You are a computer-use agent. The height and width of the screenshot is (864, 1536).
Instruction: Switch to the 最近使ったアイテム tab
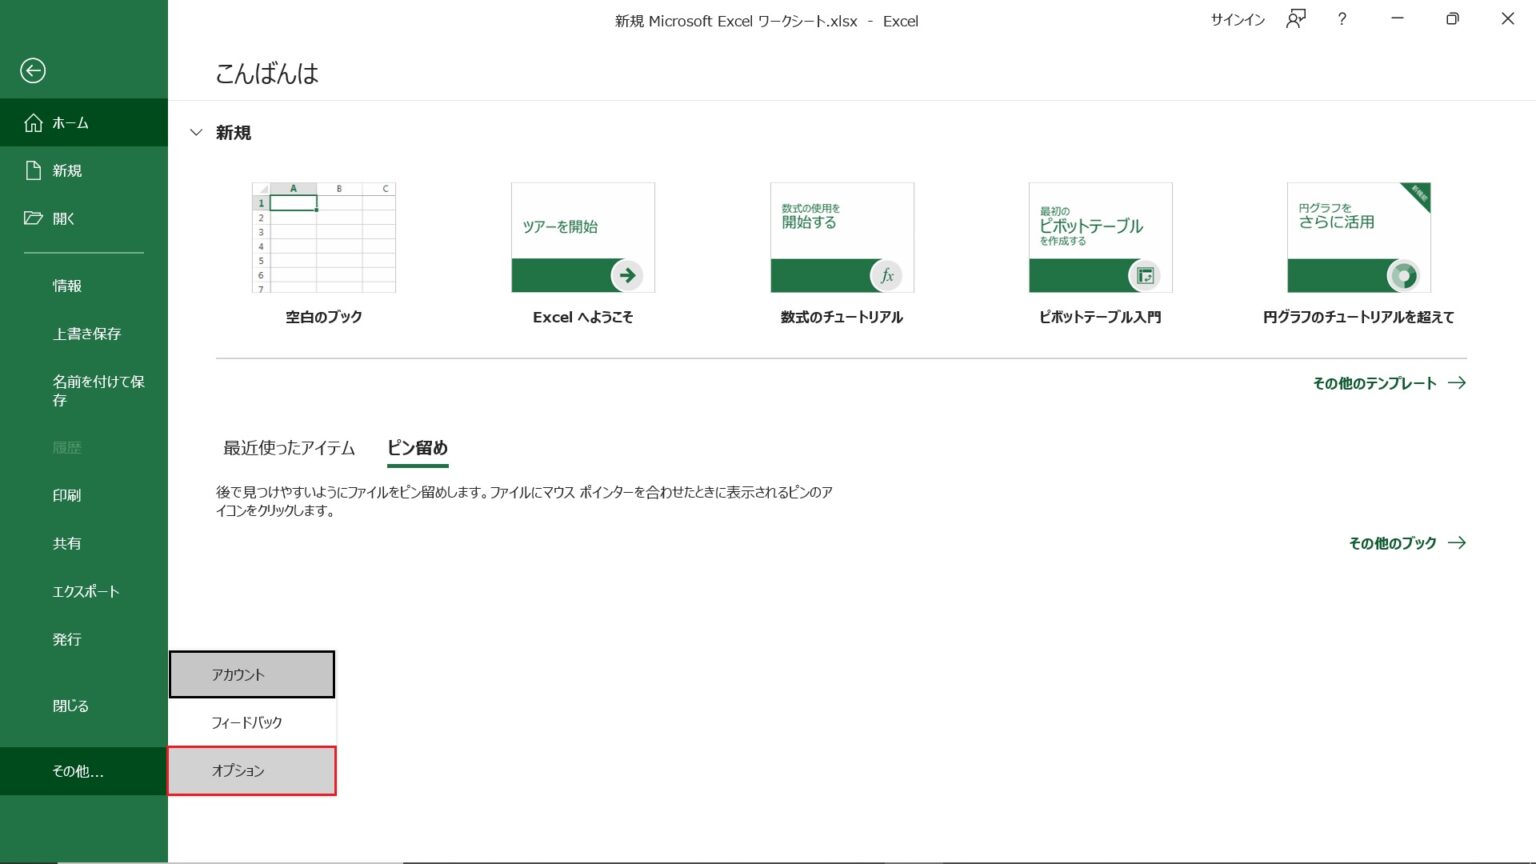(288, 448)
